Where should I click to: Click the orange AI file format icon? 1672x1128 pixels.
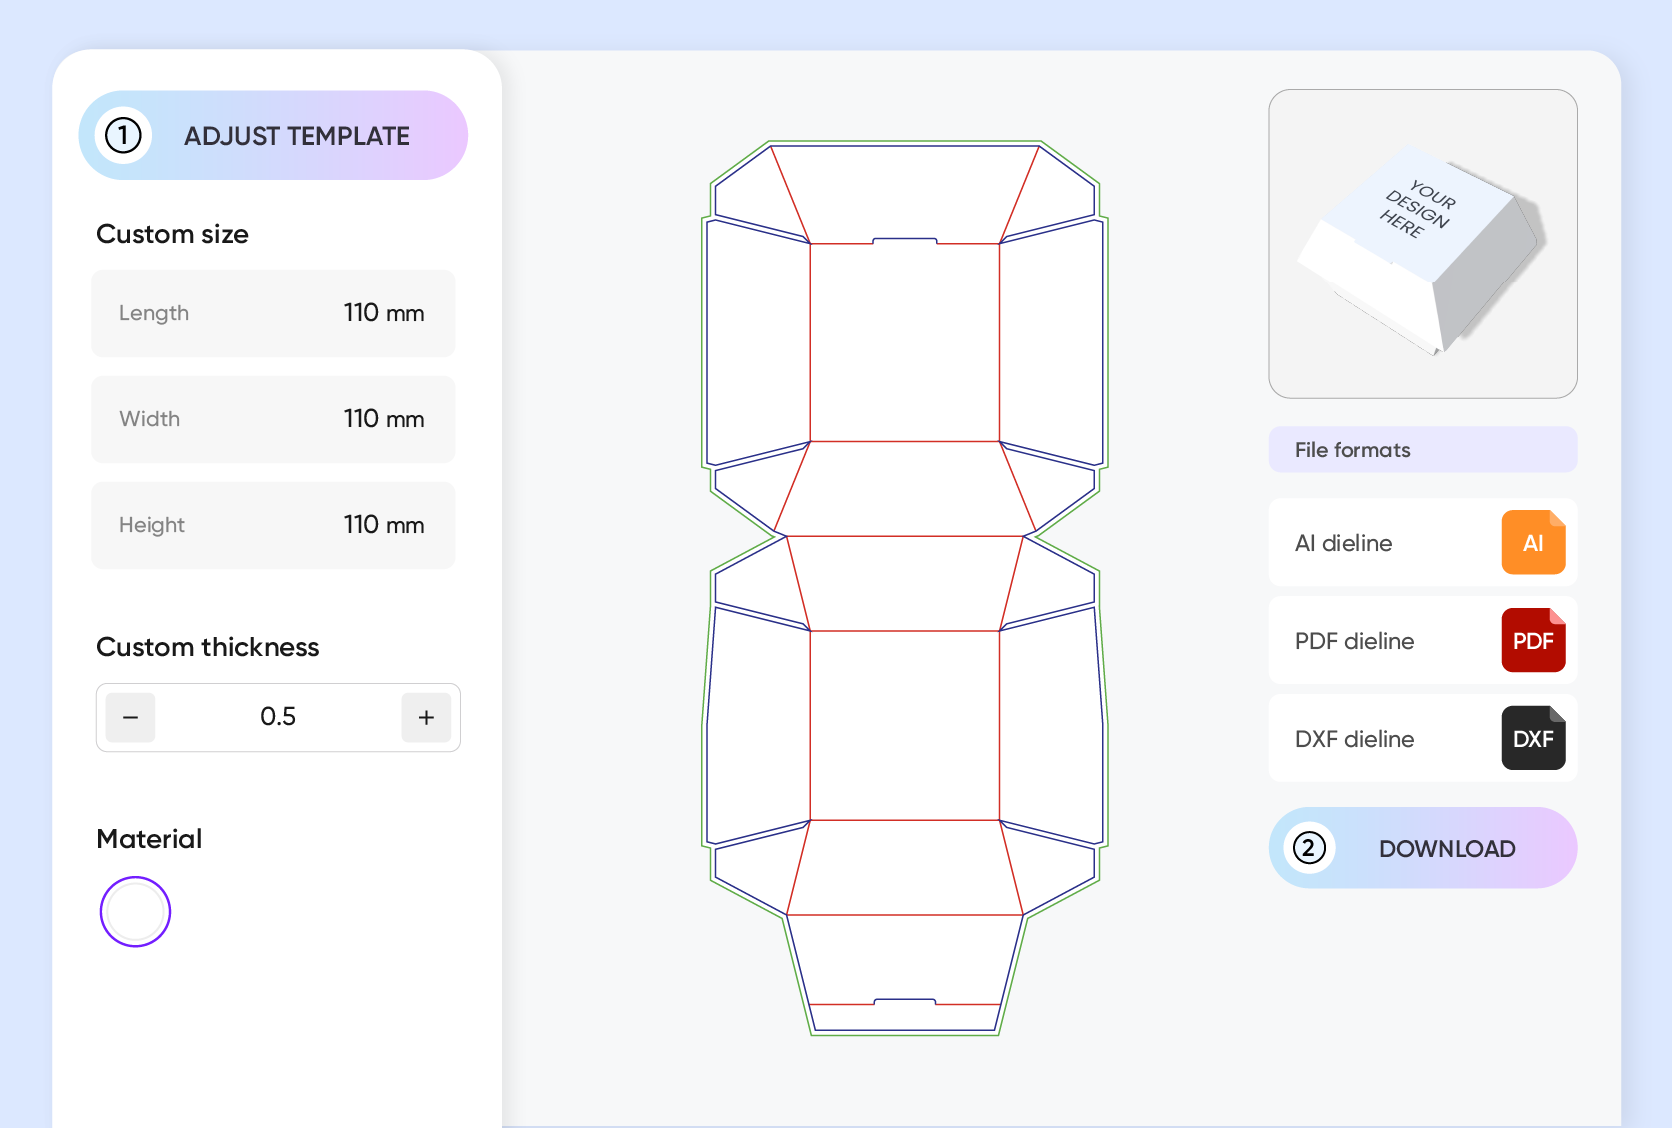tap(1532, 543)
